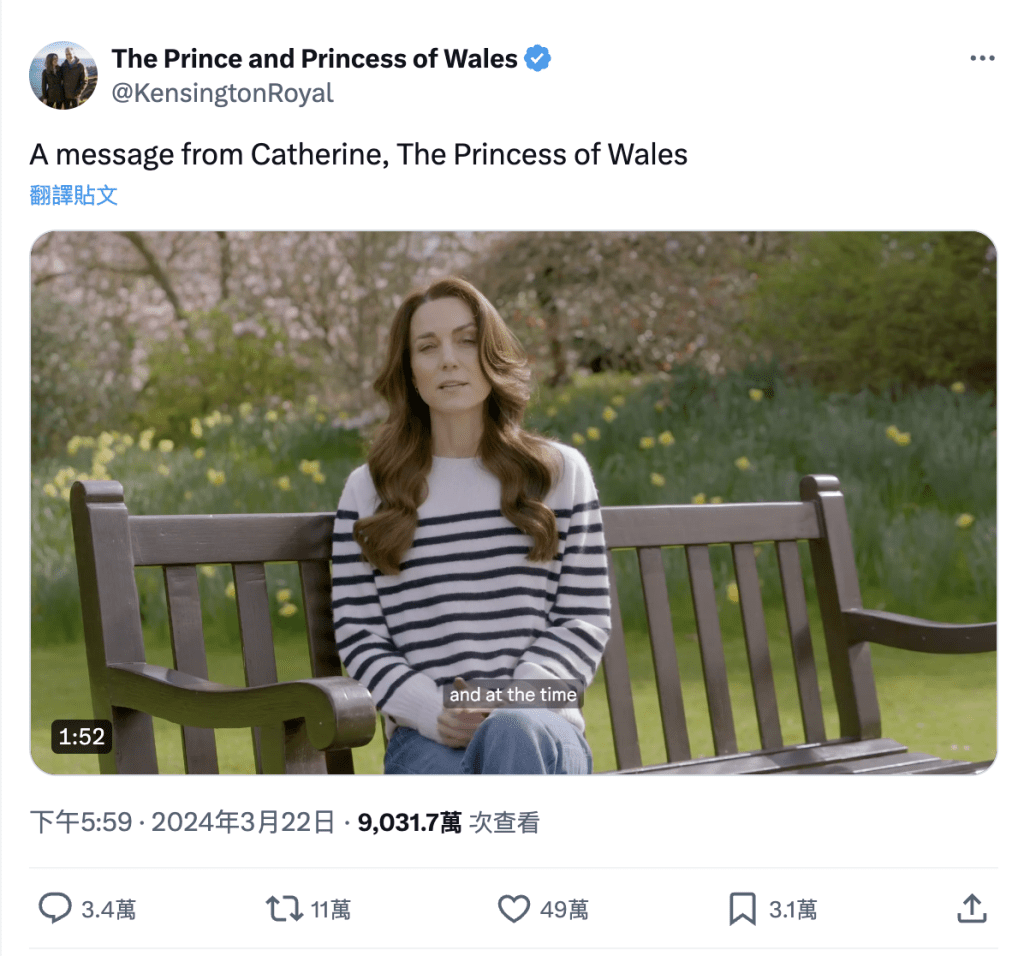1024x956 pixels.
Task: Click the reply speech bubble icon
Action: tap(55, 908)
